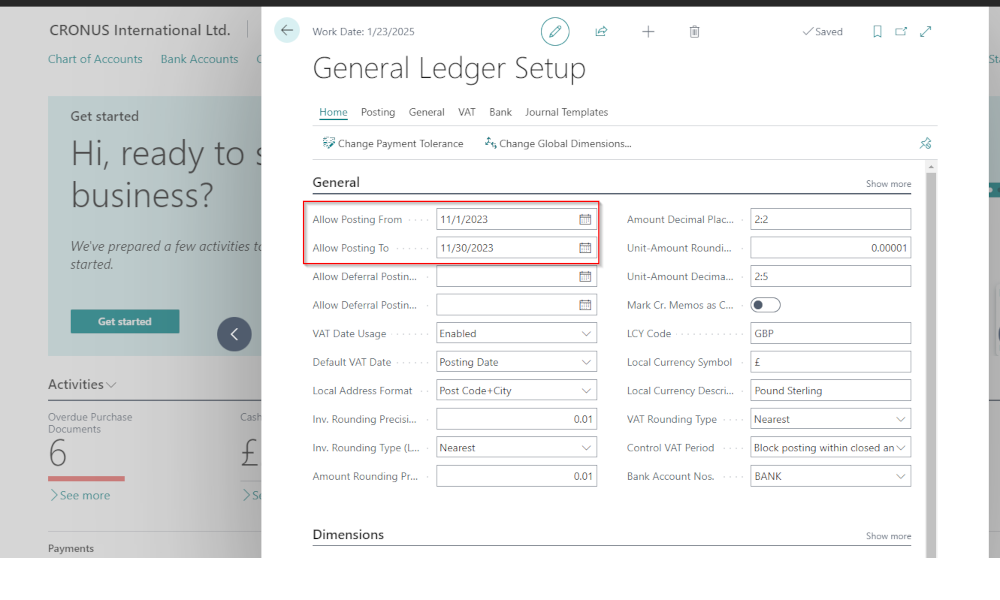The image size is (1000, 600).
Task: Click the Delete (trash) icon
Action: [694, 31]
